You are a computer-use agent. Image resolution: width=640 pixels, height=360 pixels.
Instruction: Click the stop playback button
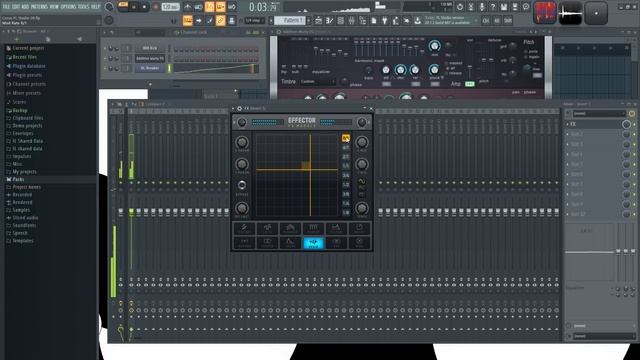click(144, 7)
